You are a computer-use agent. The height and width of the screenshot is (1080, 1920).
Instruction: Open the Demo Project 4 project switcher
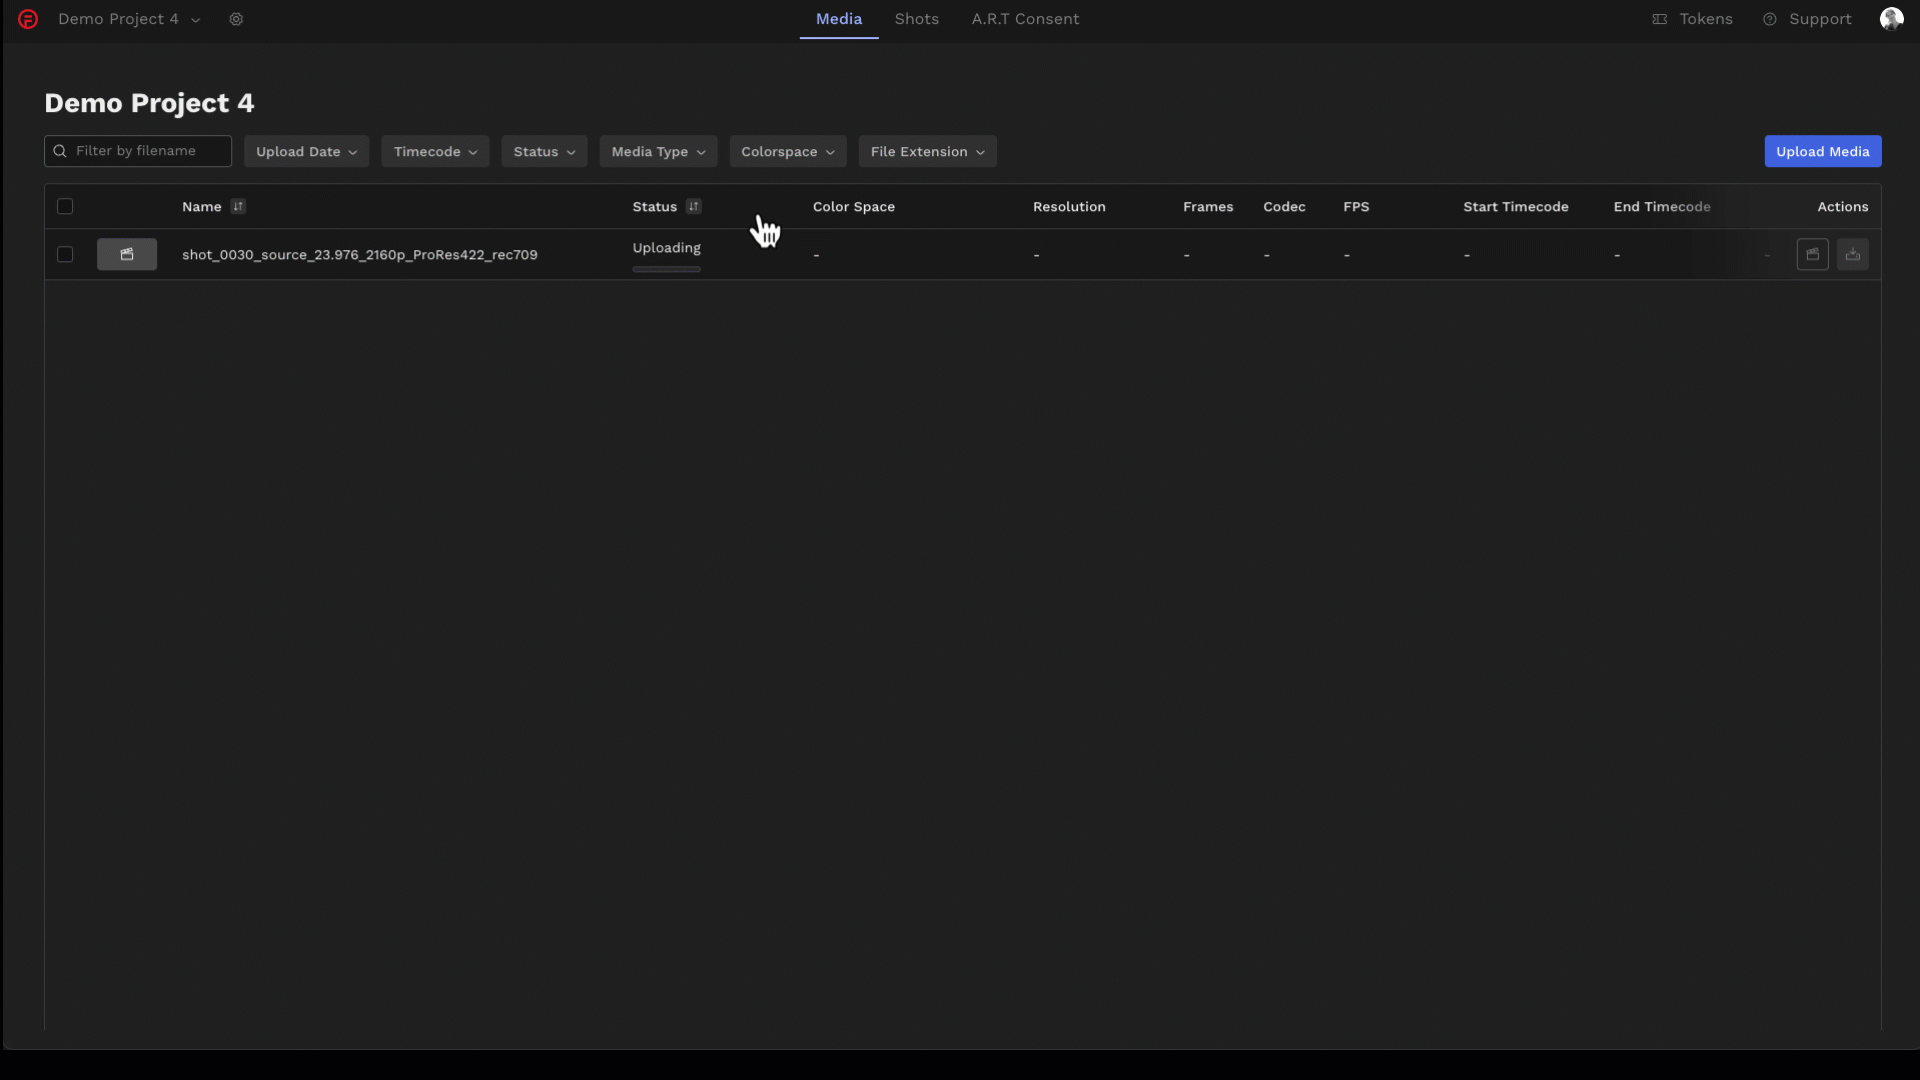click(x=129, y=19)
